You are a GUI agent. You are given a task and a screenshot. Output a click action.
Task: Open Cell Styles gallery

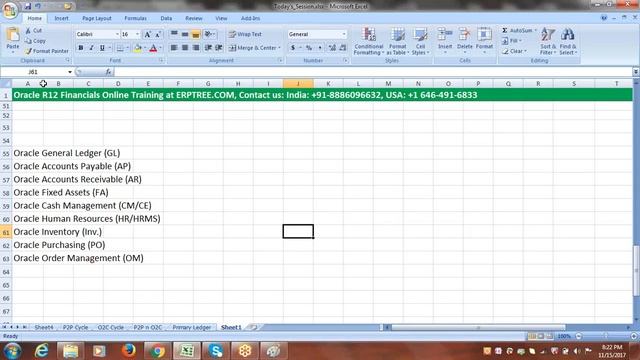[x=420, y=41]
